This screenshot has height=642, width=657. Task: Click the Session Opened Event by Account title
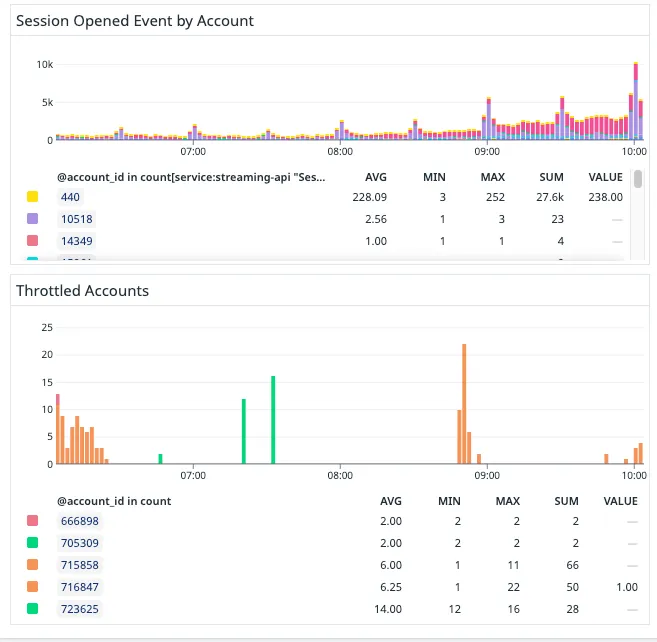click(135, 21)
